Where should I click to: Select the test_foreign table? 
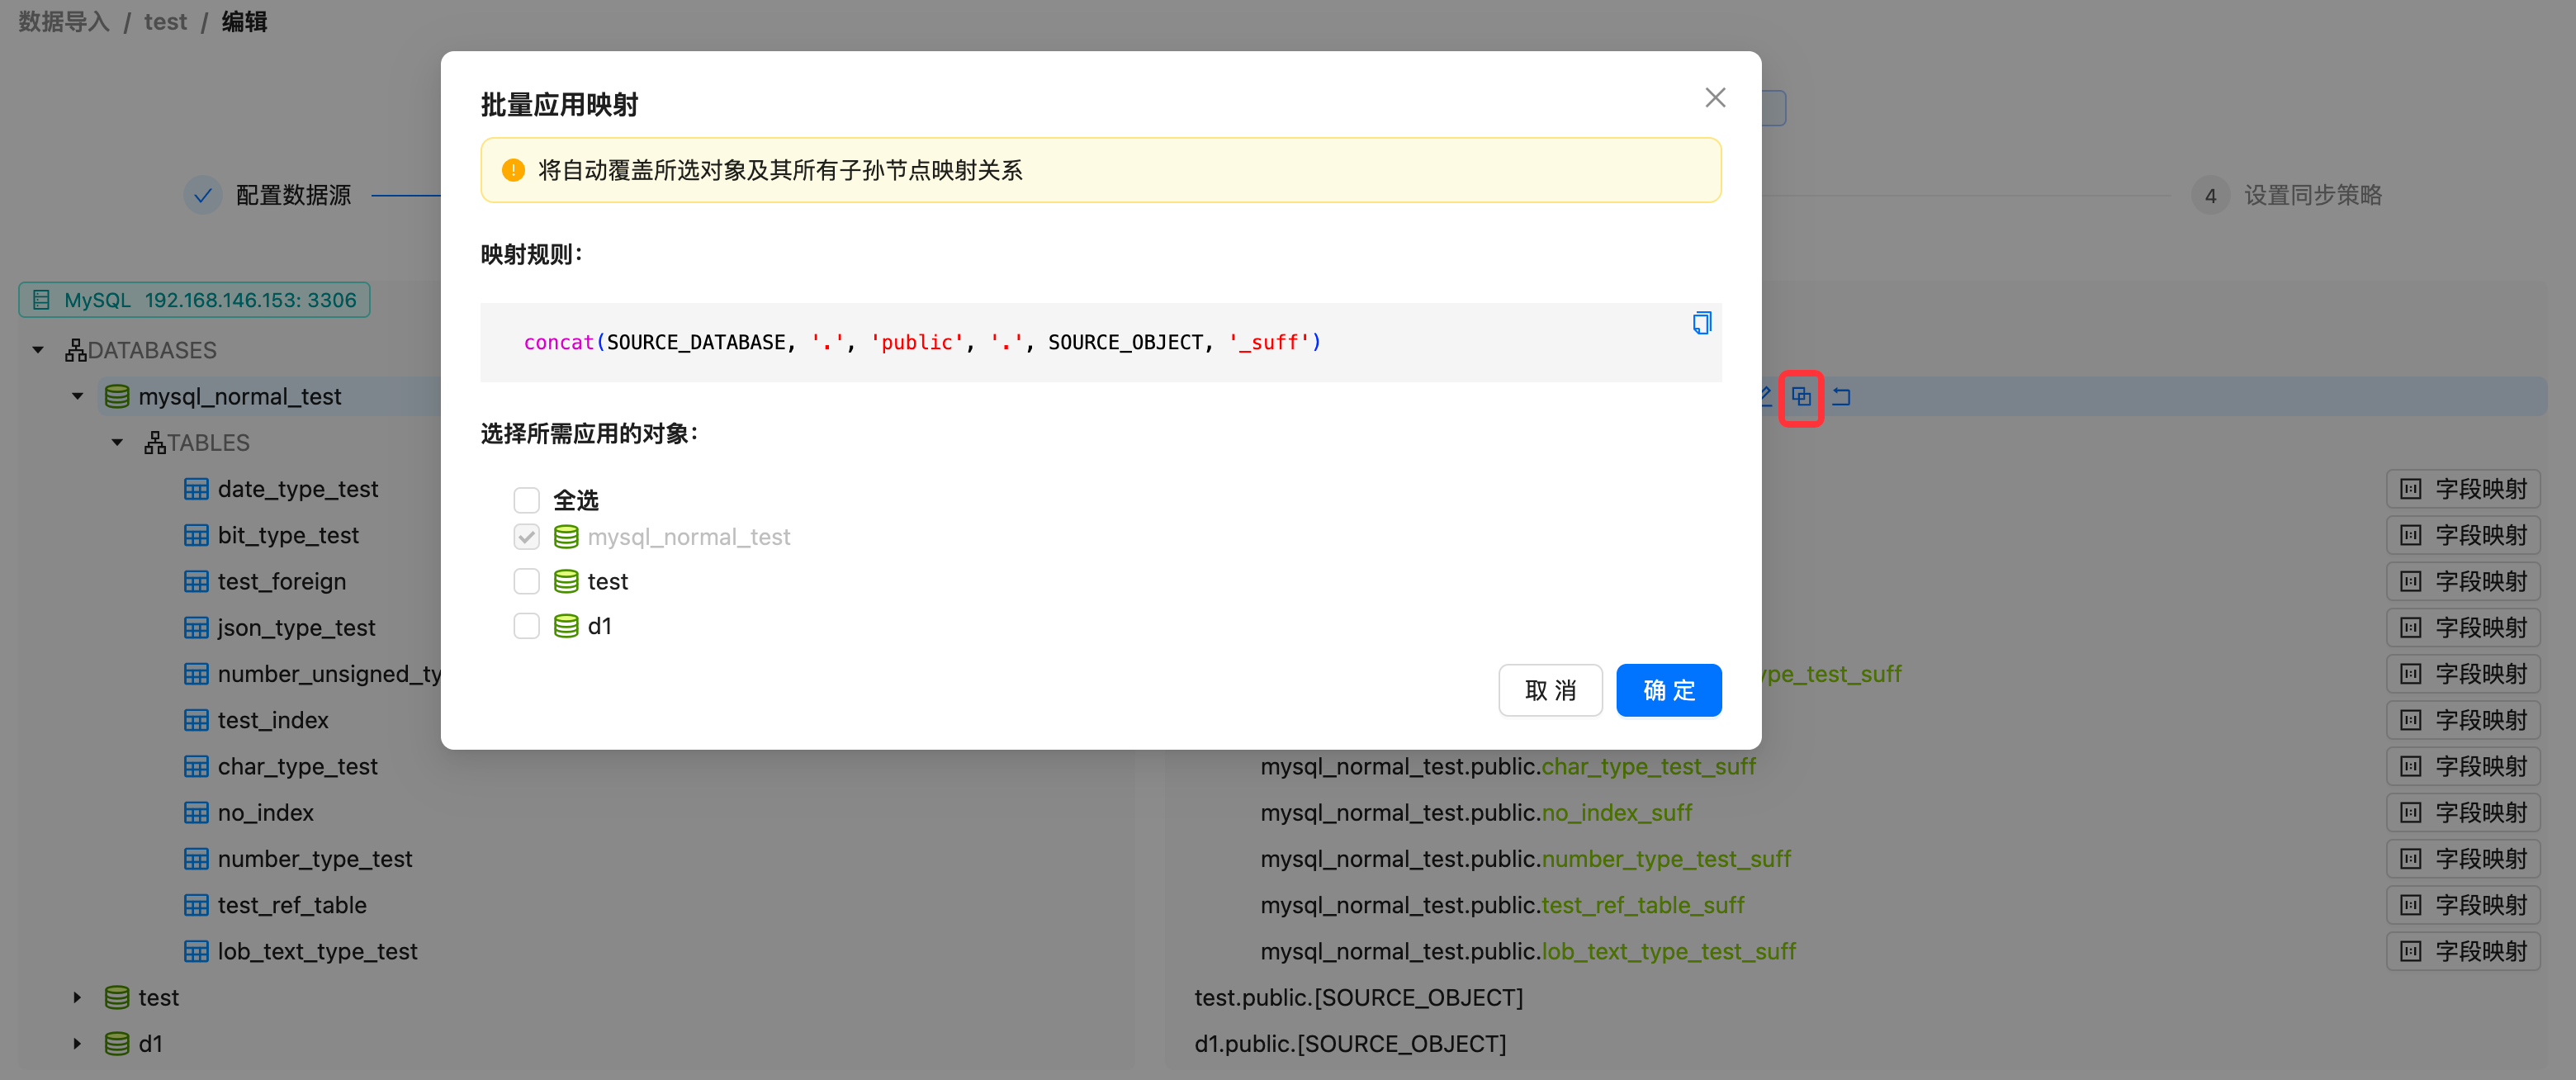click(x=282, y=581)
